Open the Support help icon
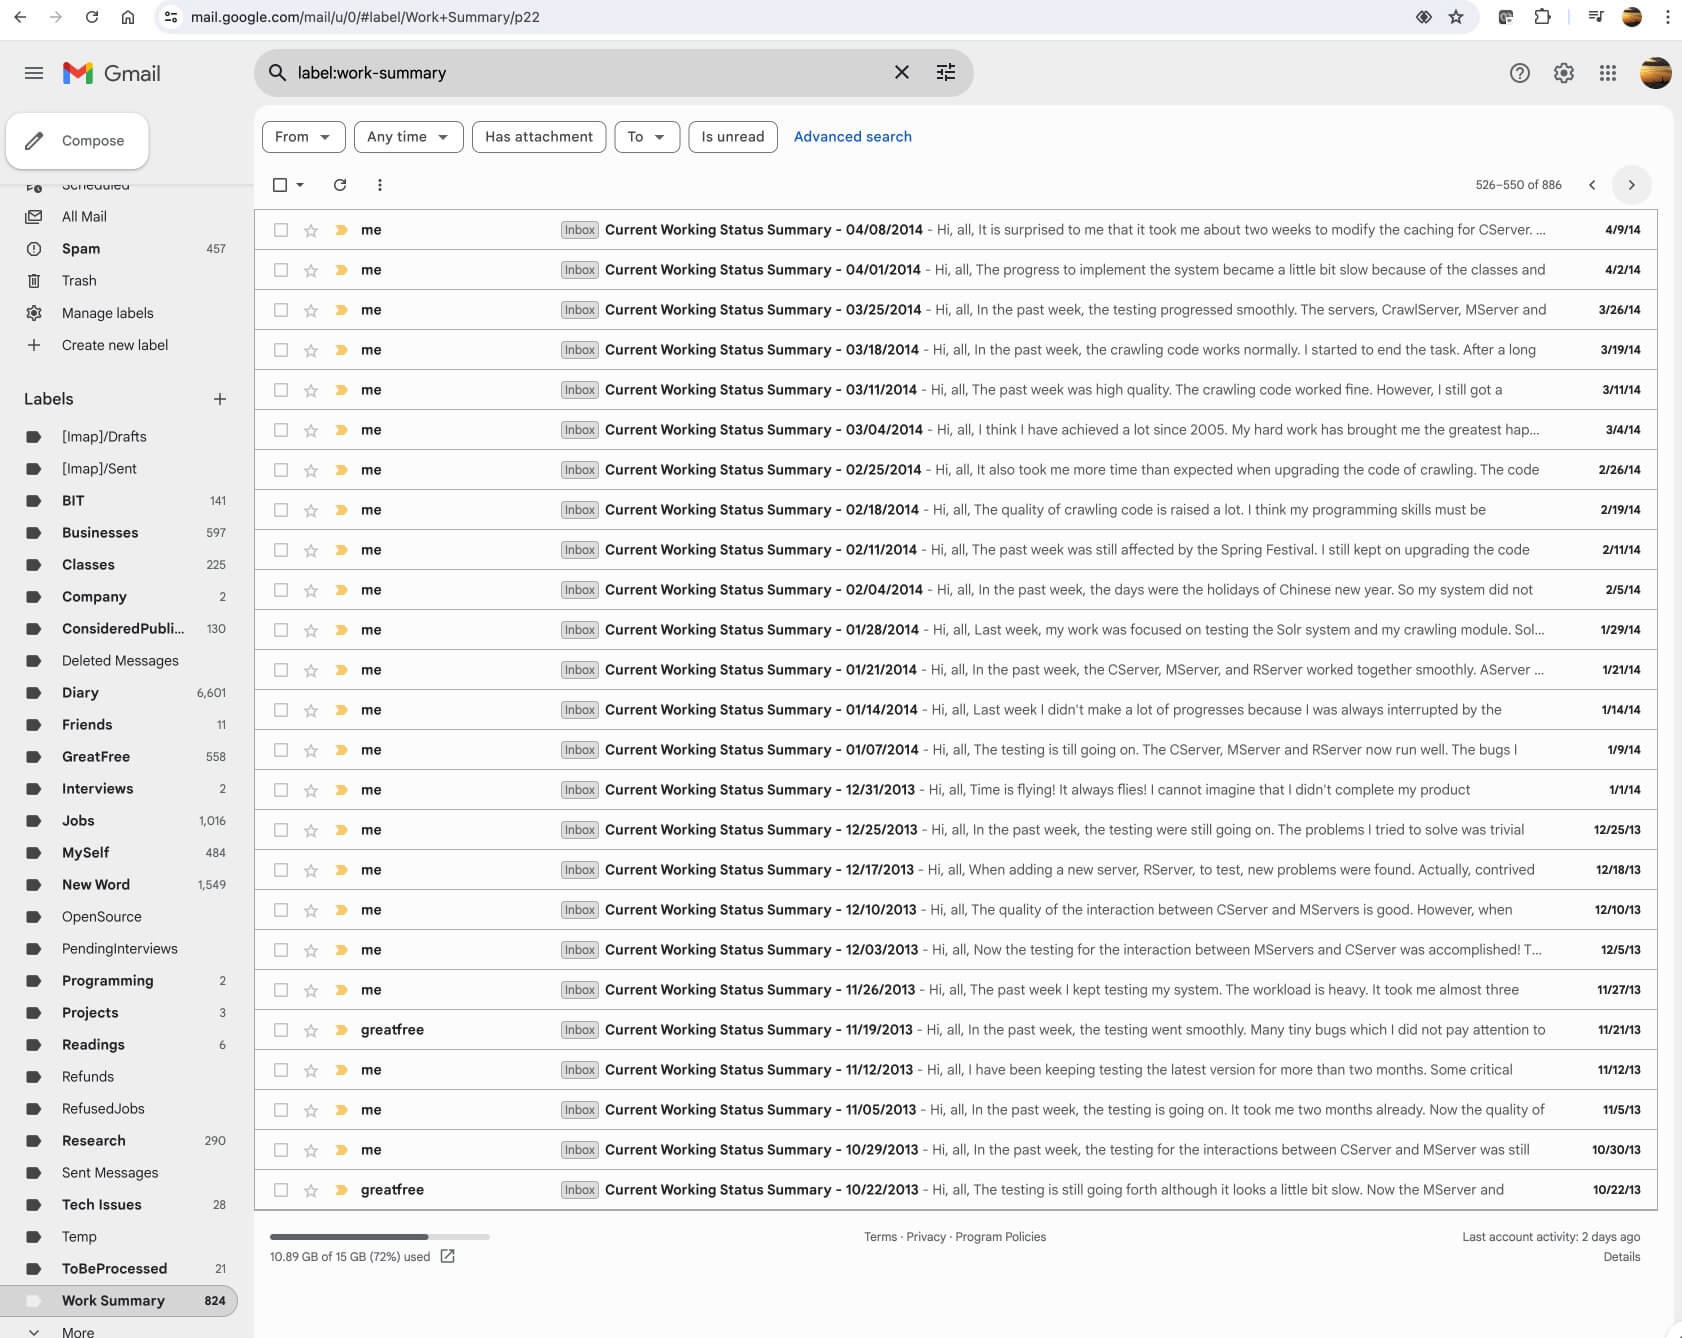The height and width of the screenshot is (1338, 1682). (x=1519, y=73)
